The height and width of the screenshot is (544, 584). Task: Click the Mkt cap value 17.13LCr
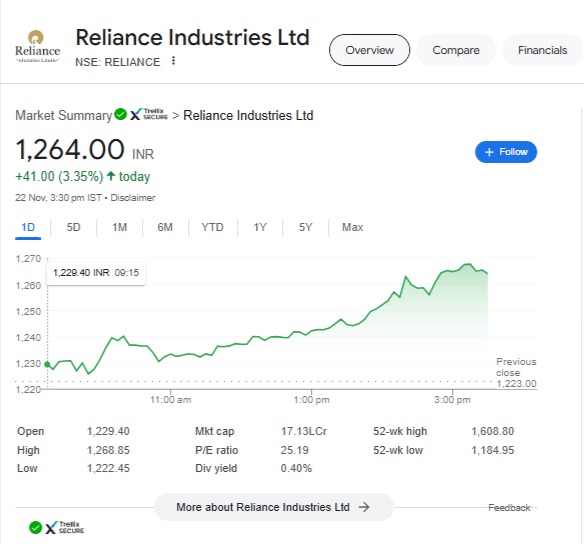[x=304, y=431]
